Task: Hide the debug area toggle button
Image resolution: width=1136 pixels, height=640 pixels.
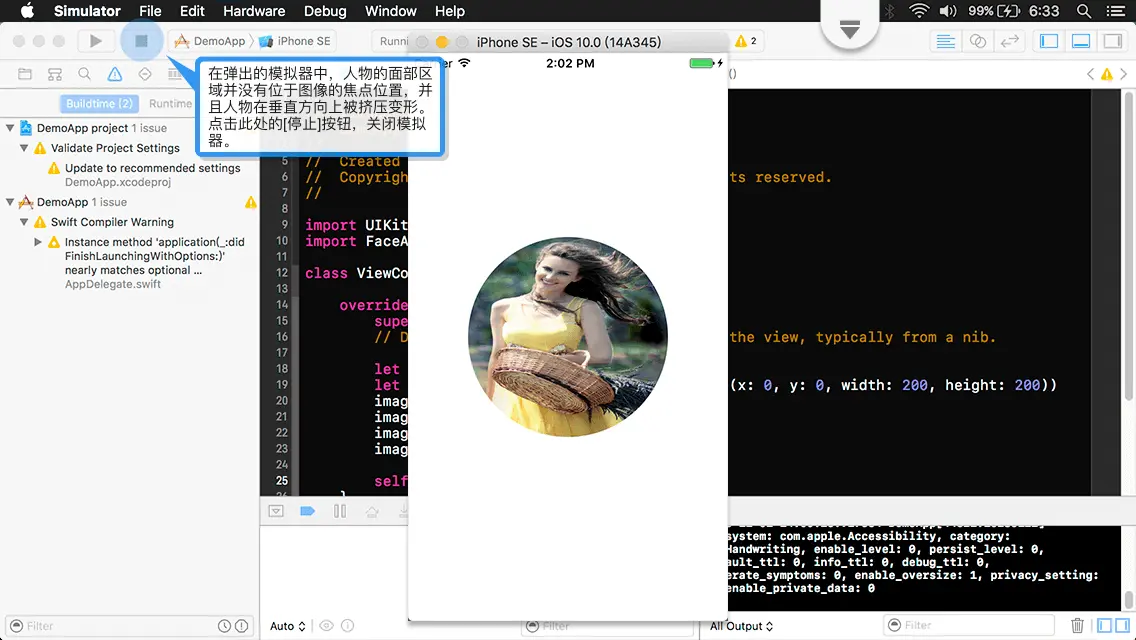Action: coord(276,511)
